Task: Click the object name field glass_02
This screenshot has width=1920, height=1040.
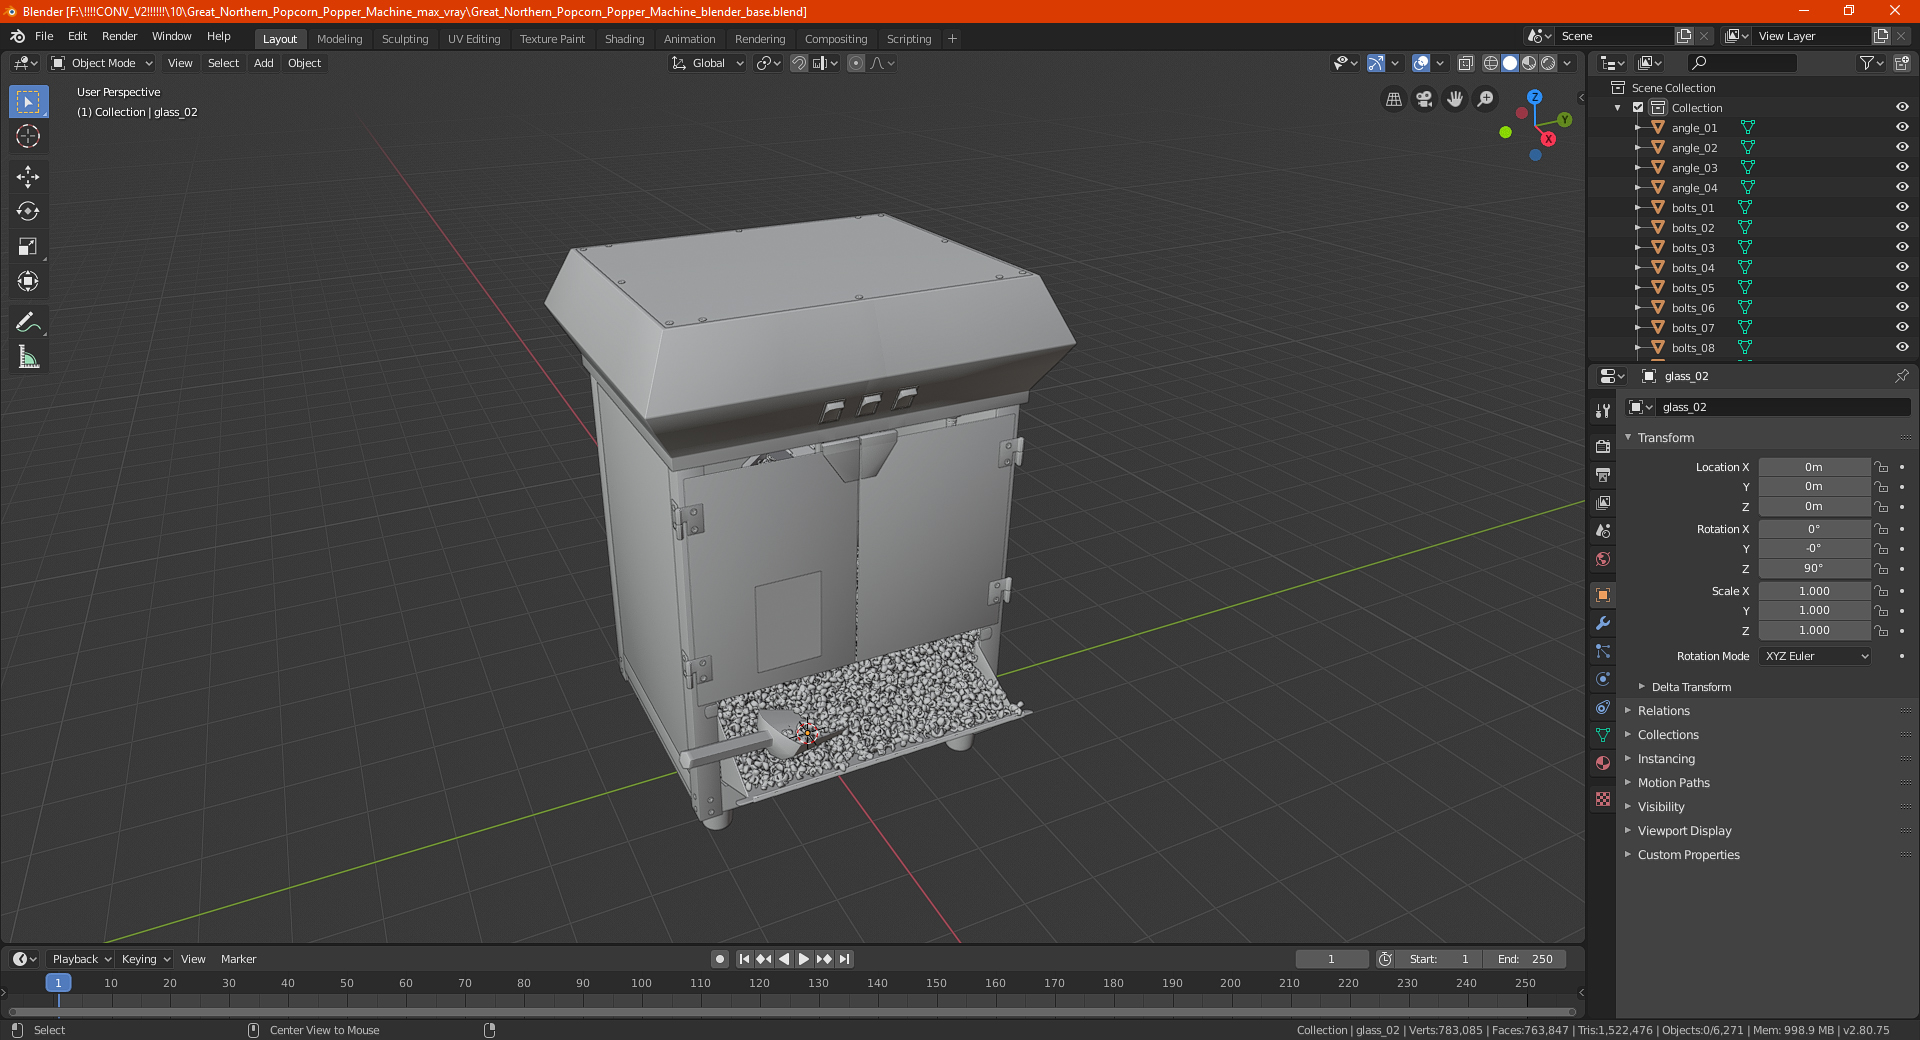Action: click(x=1782, y=407)
